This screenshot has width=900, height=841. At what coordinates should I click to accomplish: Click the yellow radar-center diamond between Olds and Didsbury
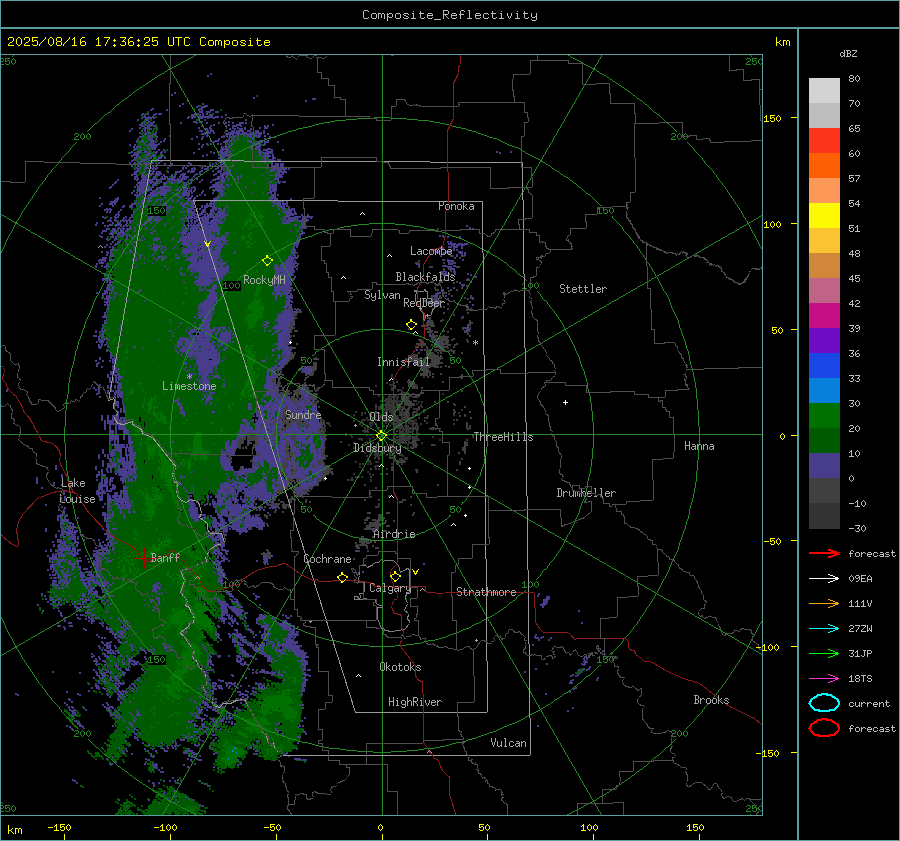click(x=381, y=436)
